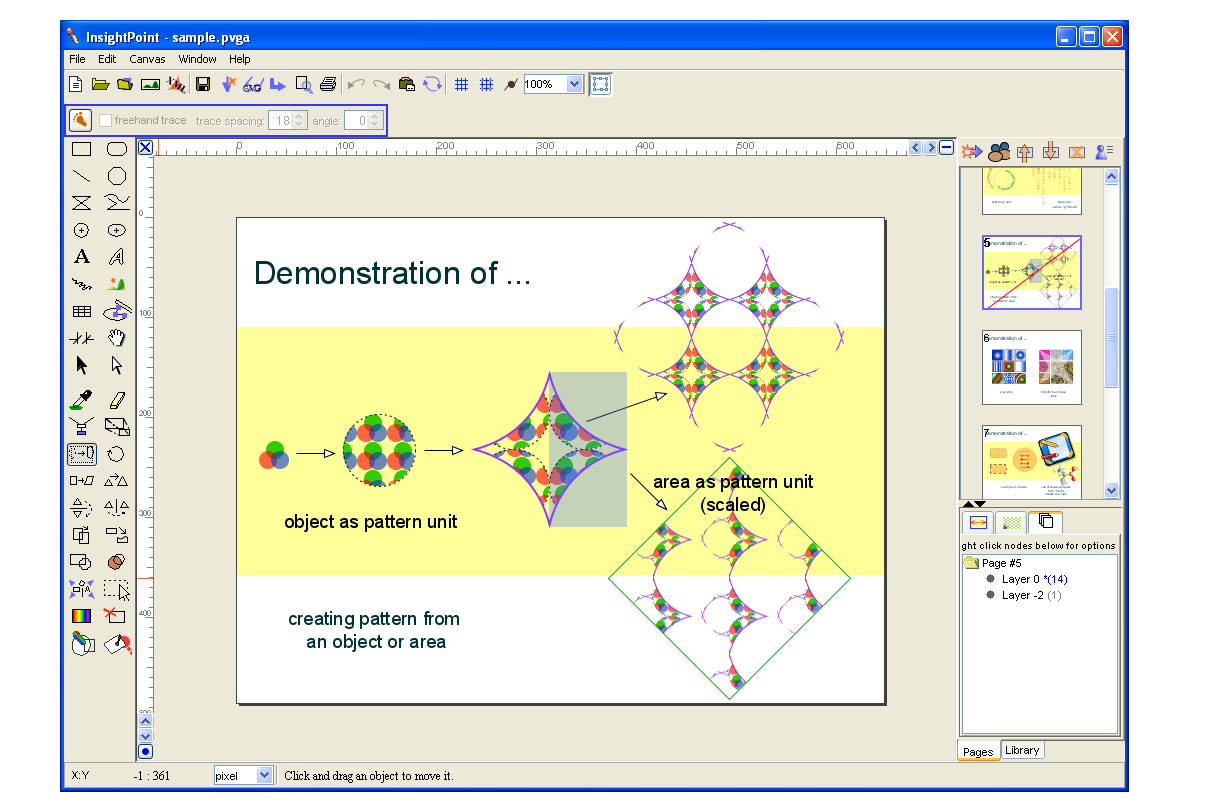
Task: Expand the Page #5 tree node
Action: point(971,564)
